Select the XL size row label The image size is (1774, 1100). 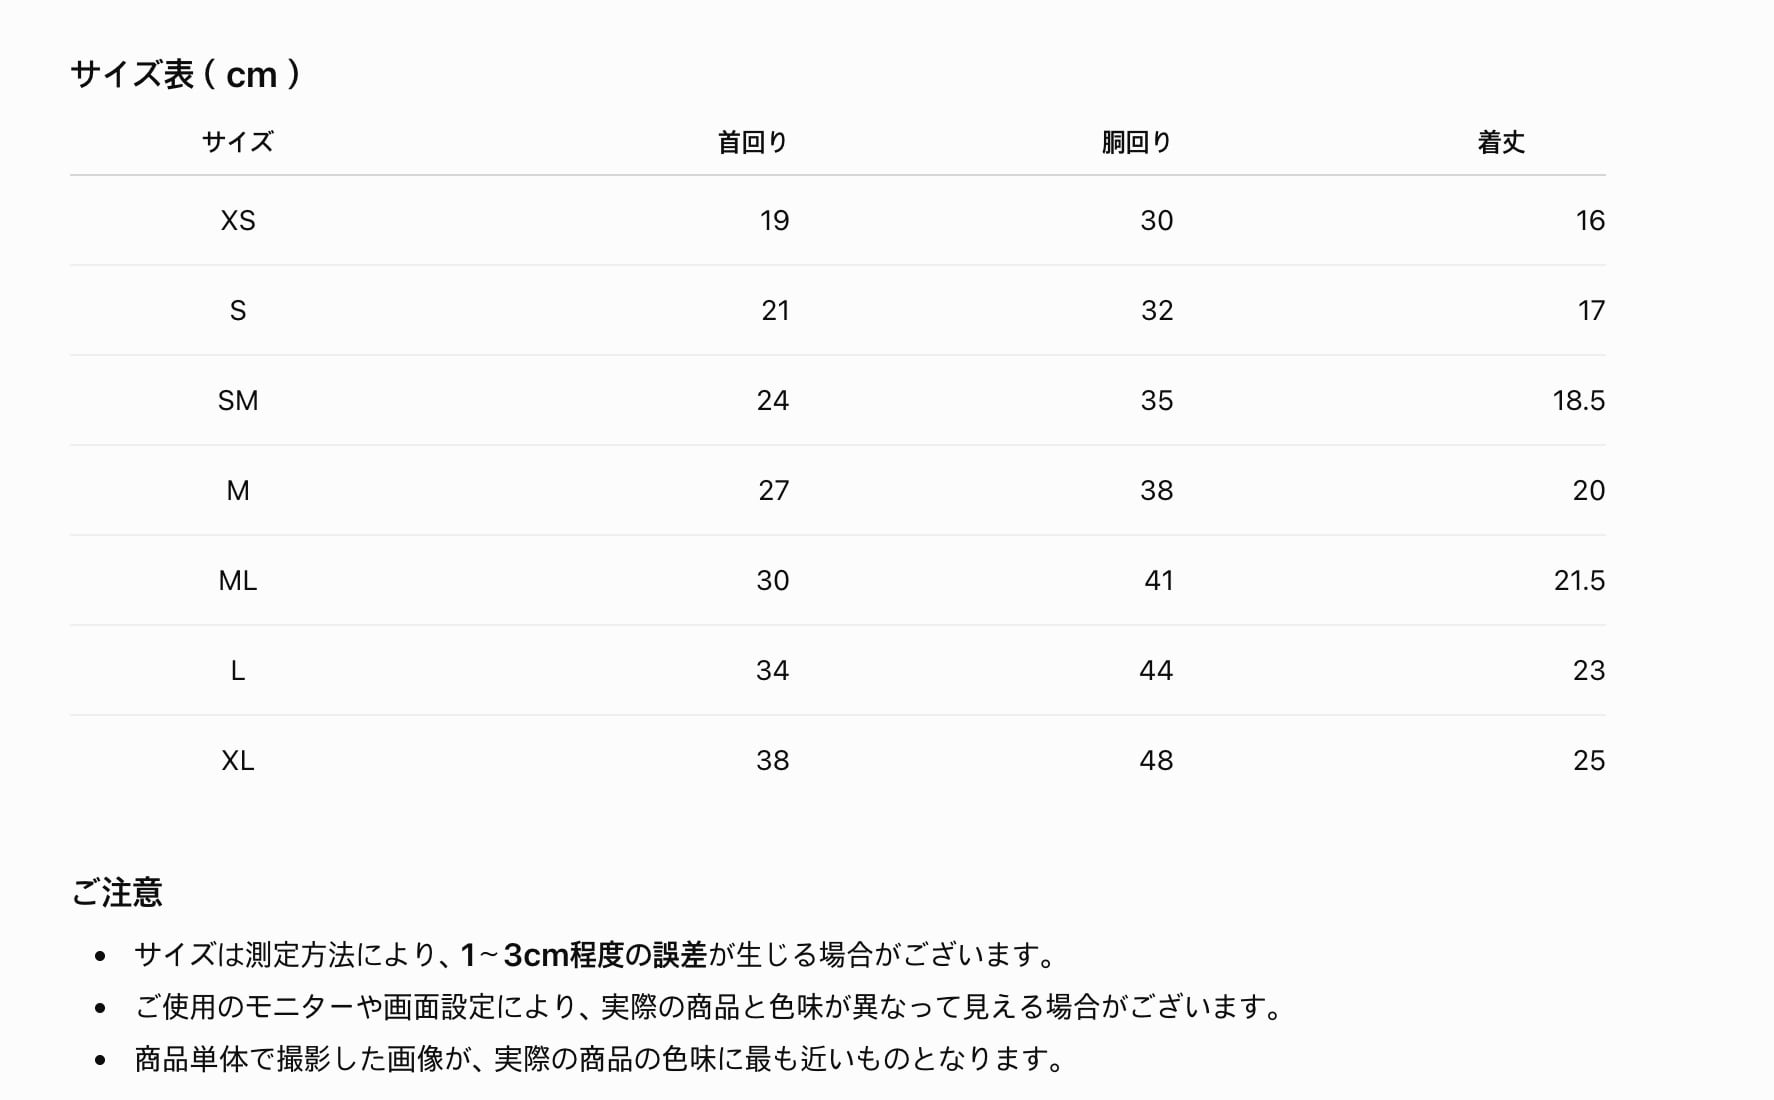(x=238, y=760)
